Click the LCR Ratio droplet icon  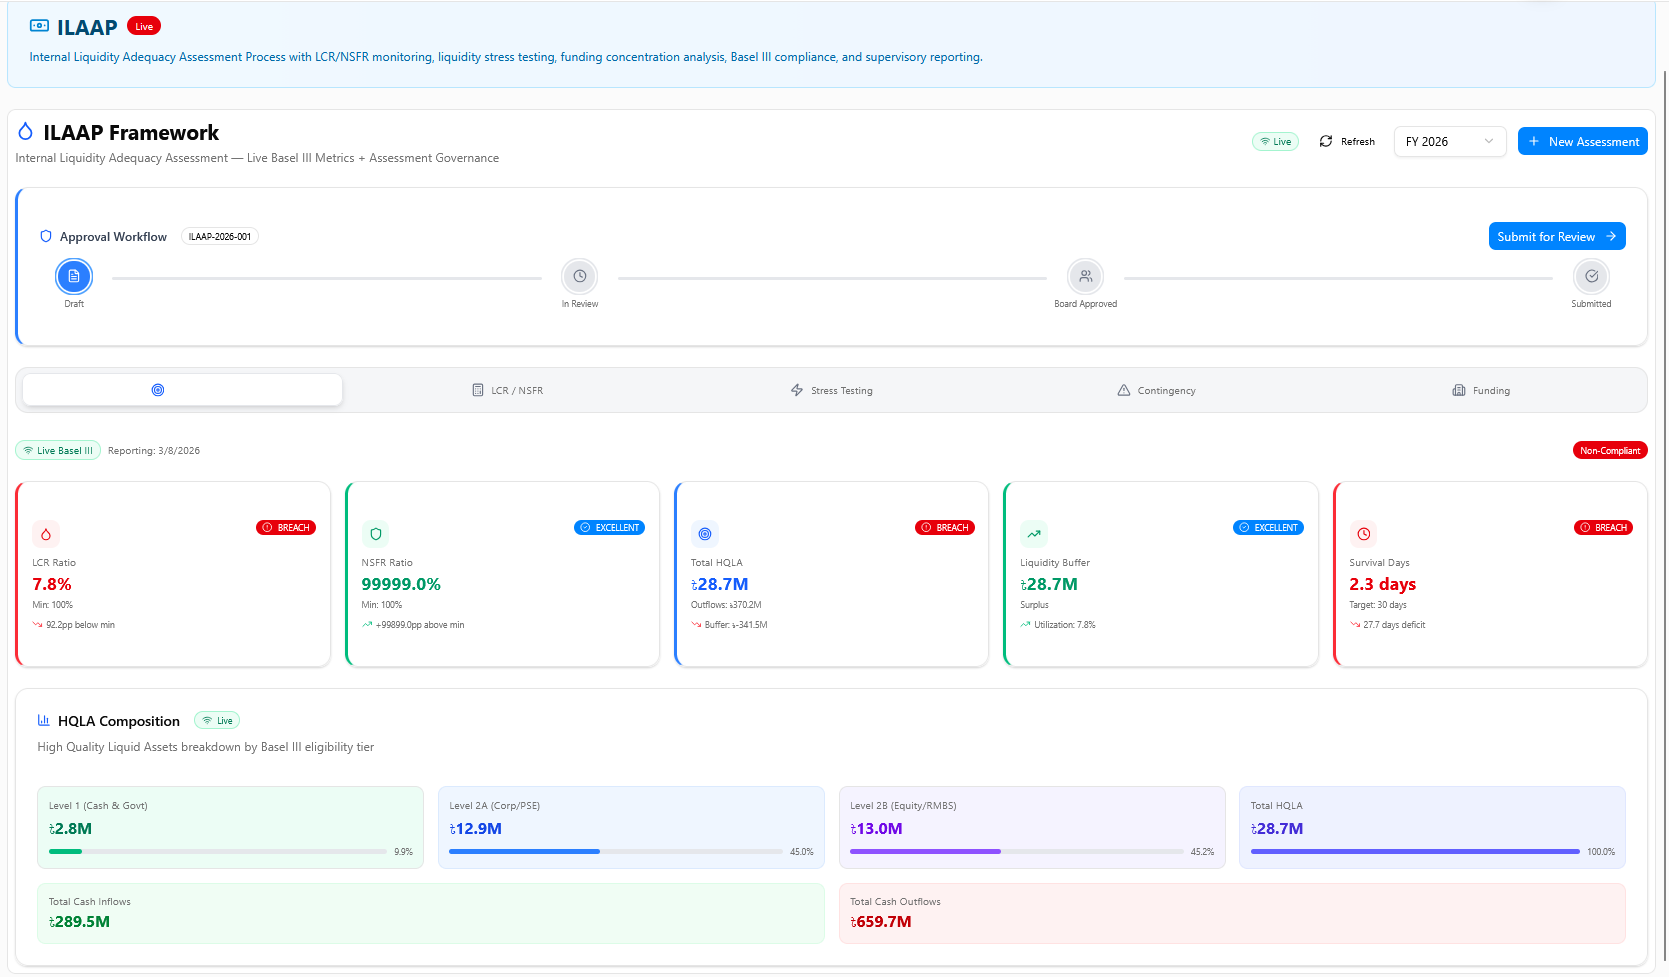pyautogui.click(x=46, y=534)
